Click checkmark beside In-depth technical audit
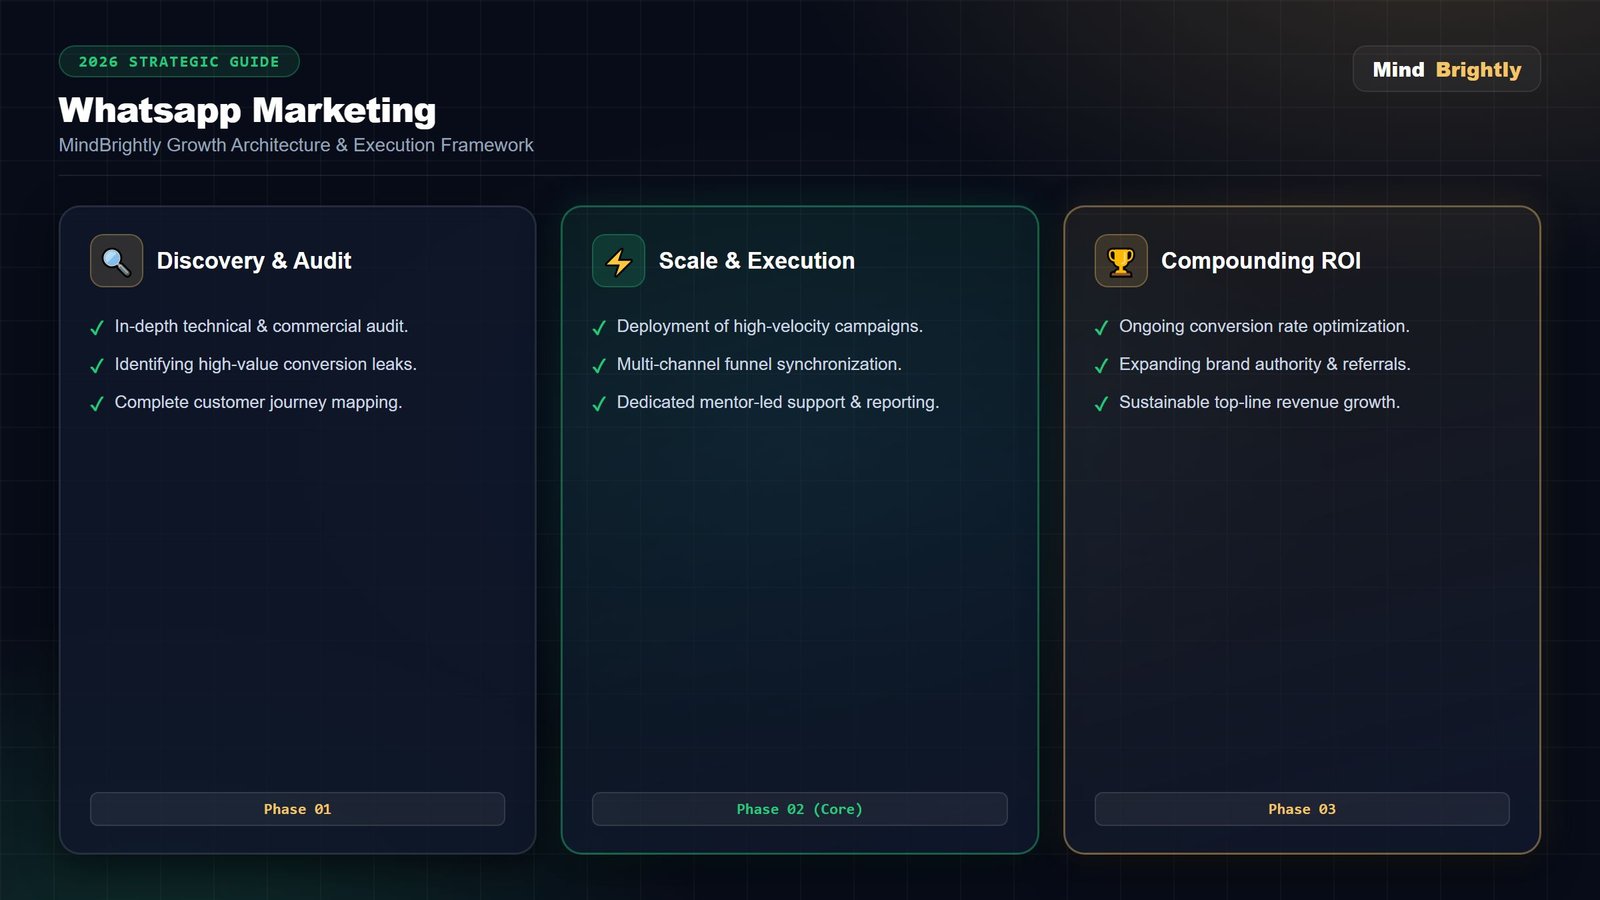This screenshot has width=1600, height=900. [x=97, y=328]
